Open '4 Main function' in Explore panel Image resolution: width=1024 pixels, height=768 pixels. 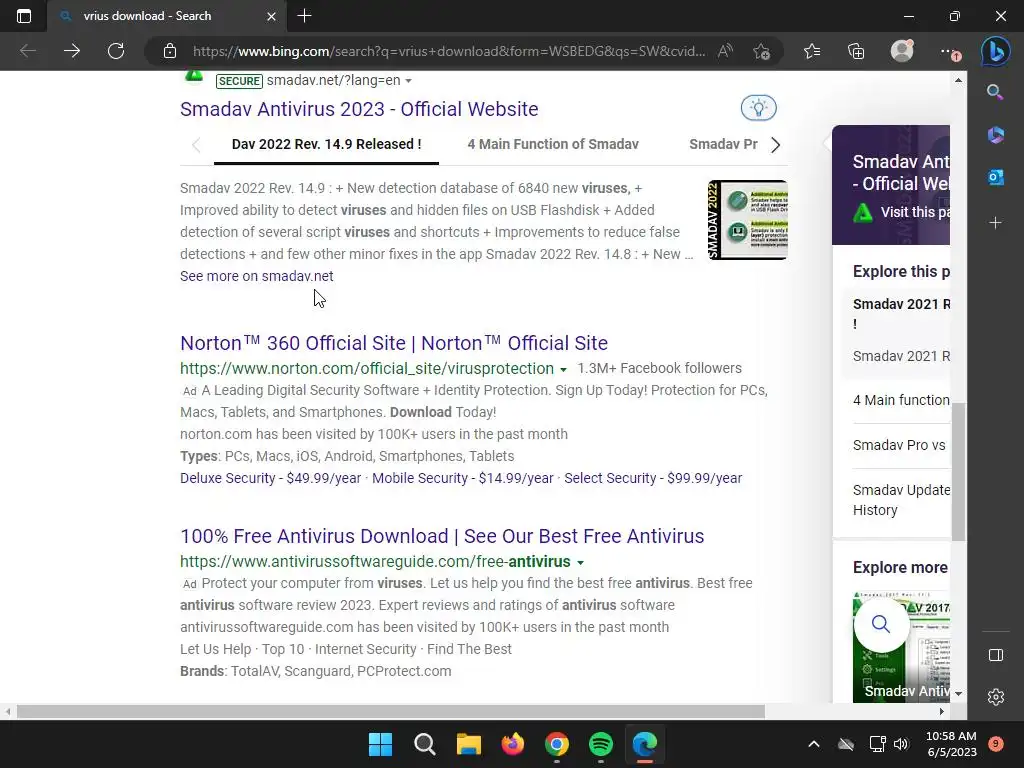pos(901,400)
